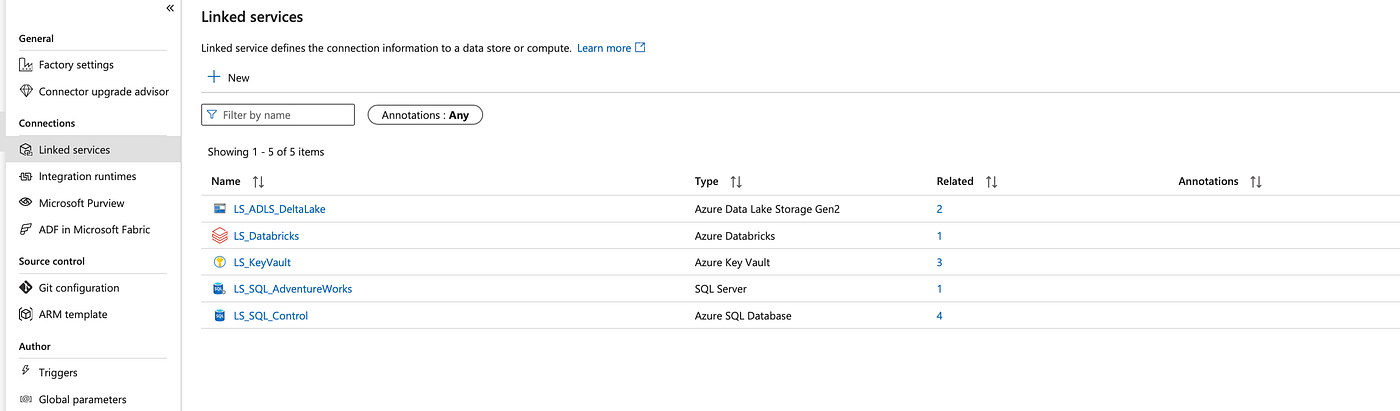Sort the list by Type column
The width and height of the screenshot is (1400, 411).
[x=736, y=182]
